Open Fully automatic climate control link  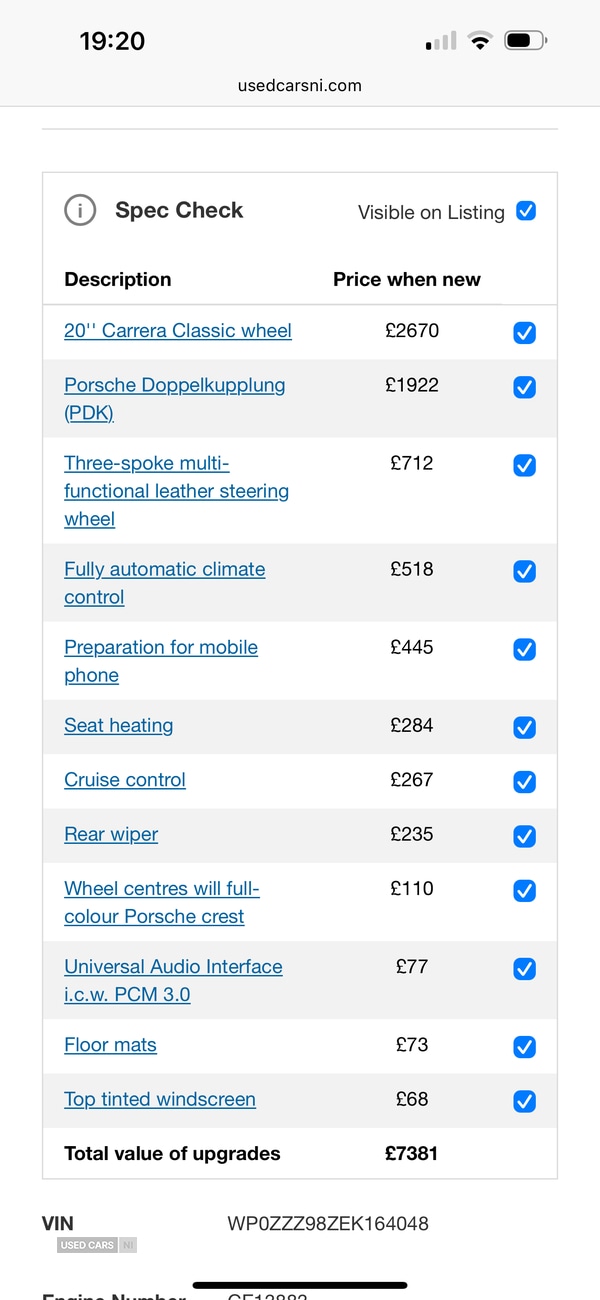165,583
